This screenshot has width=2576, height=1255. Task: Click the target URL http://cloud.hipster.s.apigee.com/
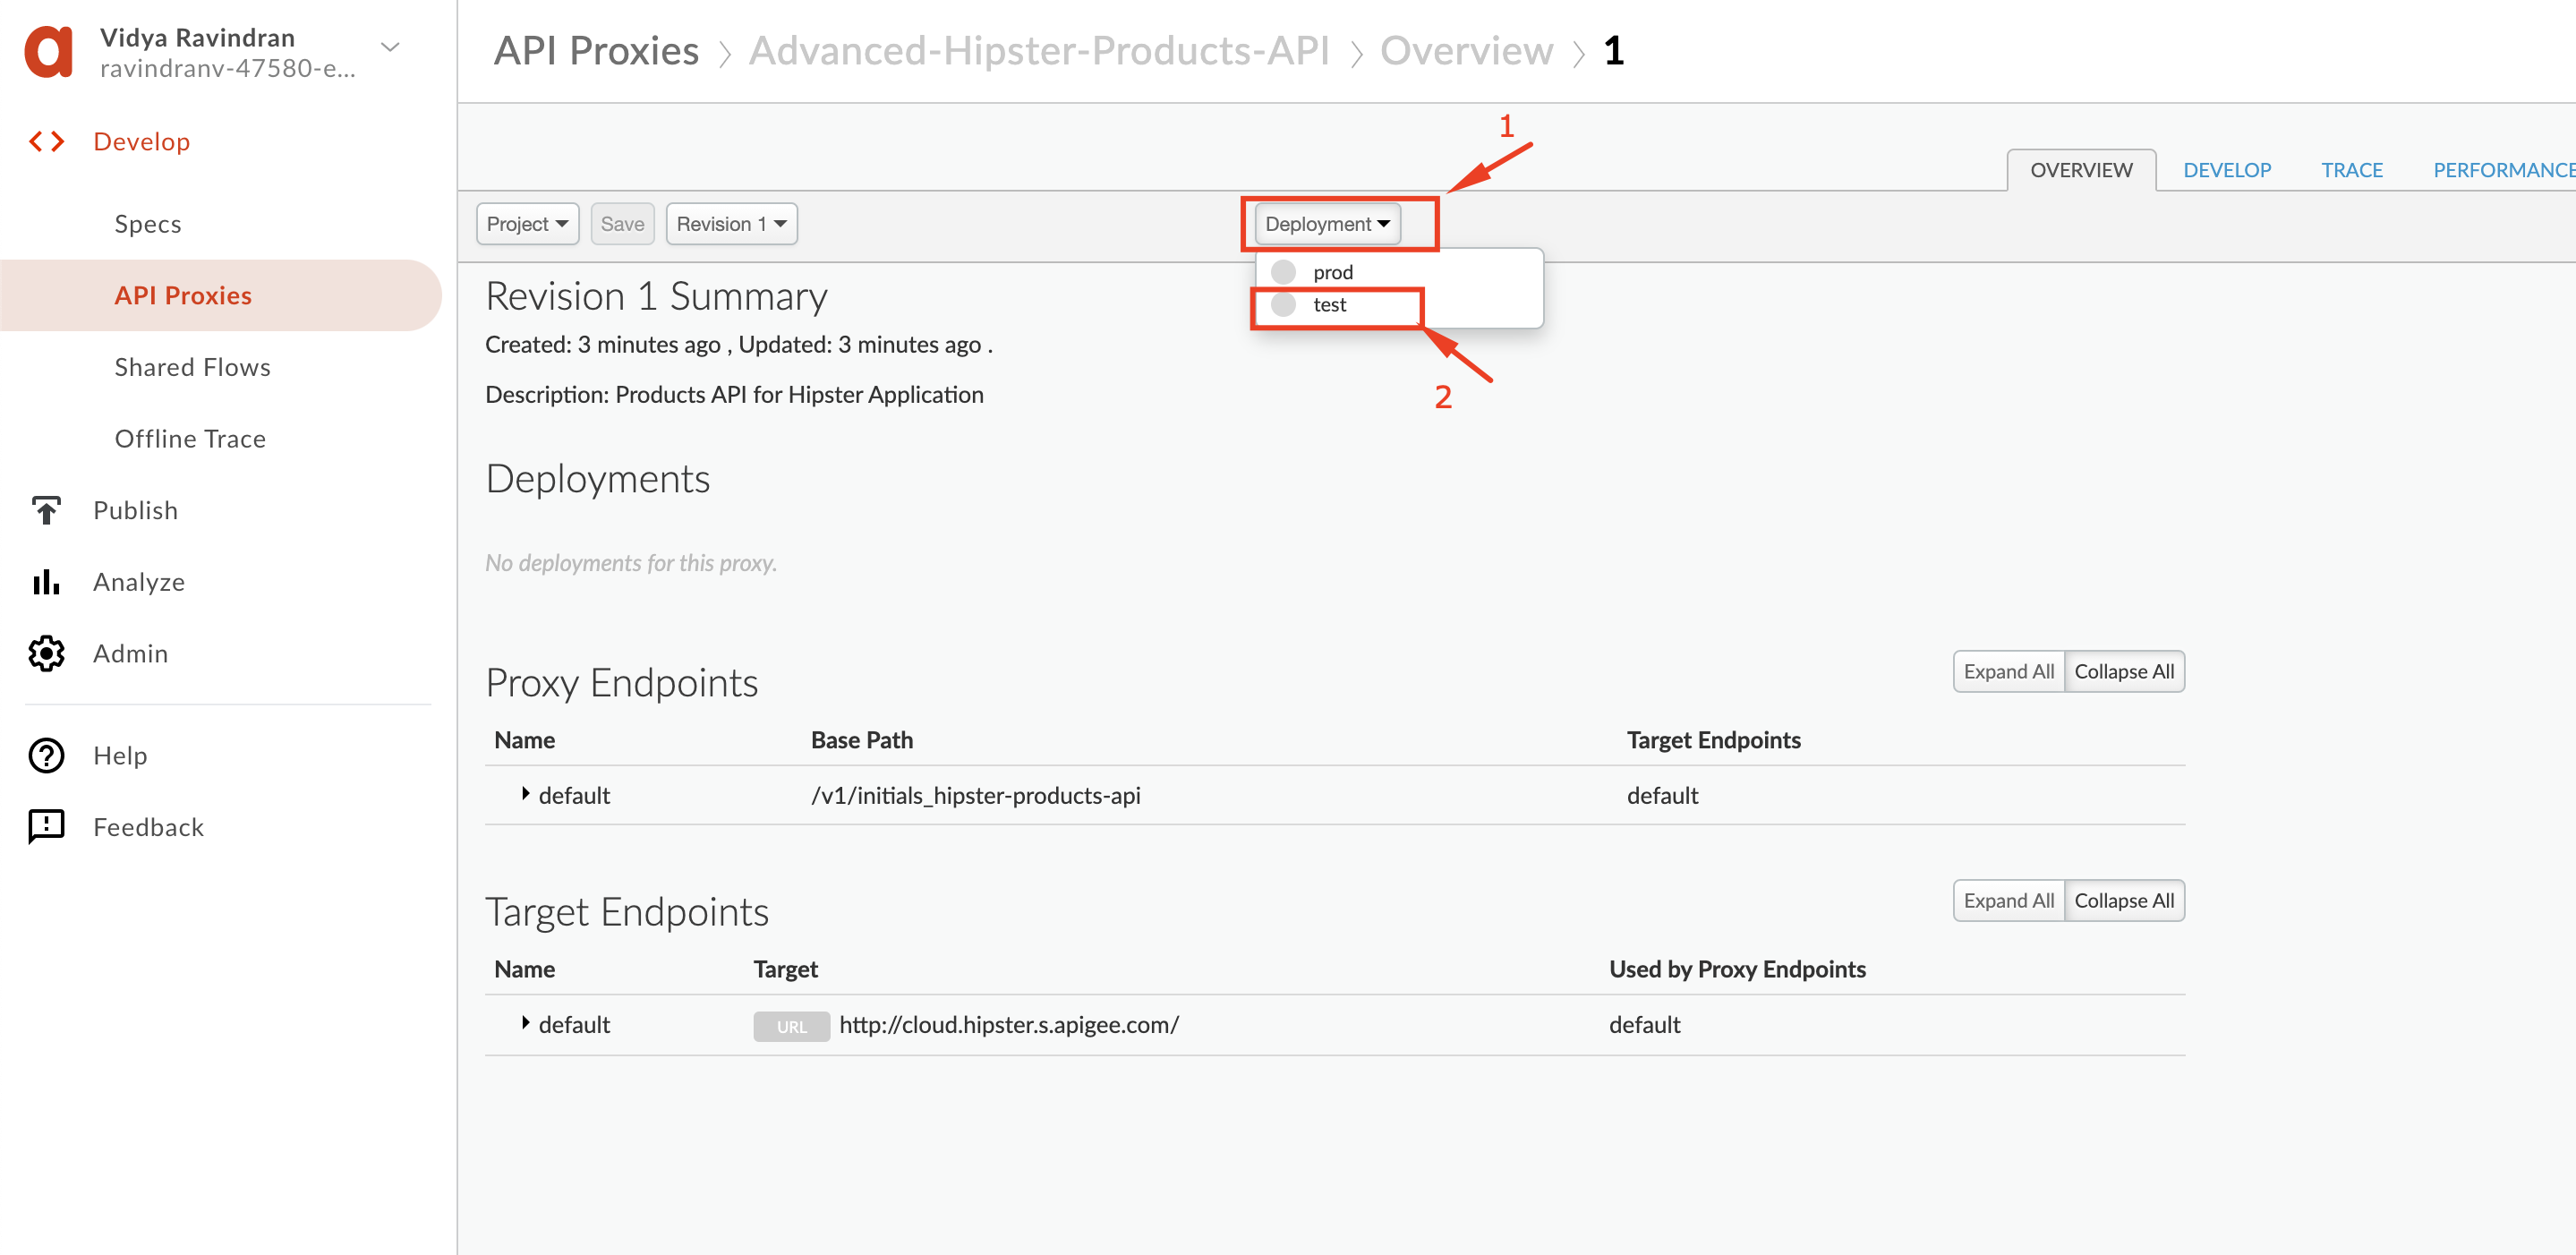[x=1009, y=1024]
